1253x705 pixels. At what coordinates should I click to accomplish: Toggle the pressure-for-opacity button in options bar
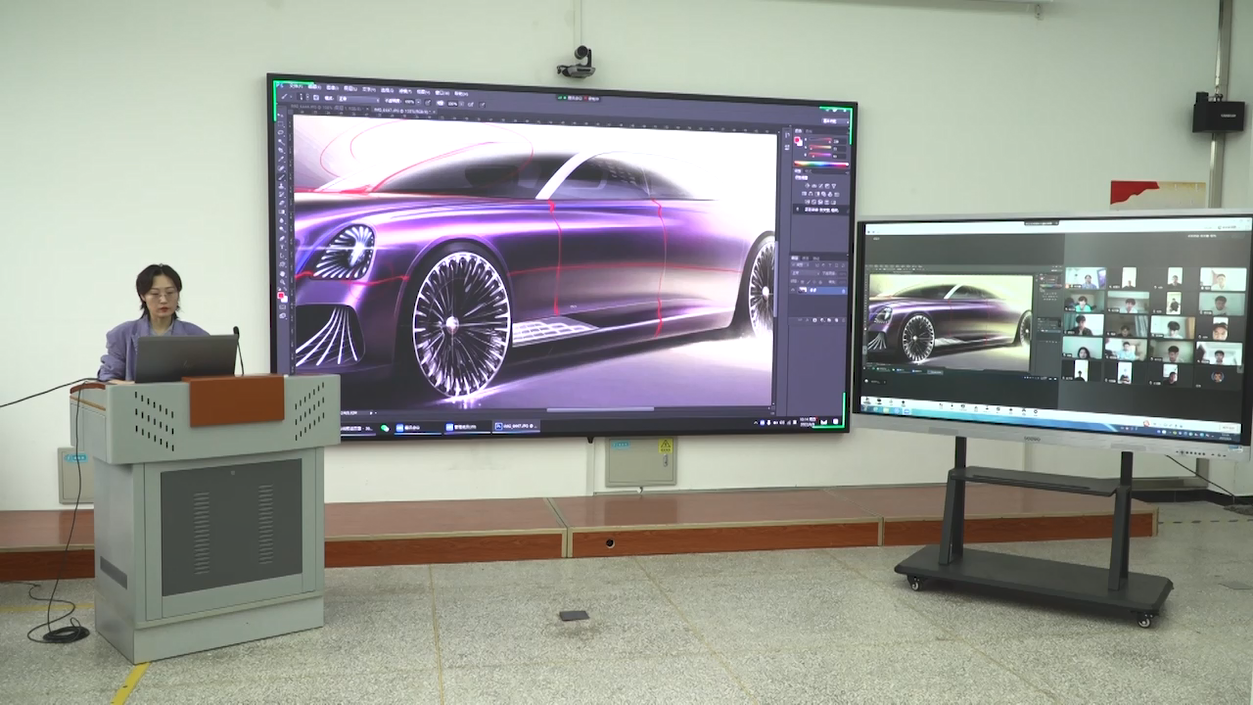click(428, 102)
